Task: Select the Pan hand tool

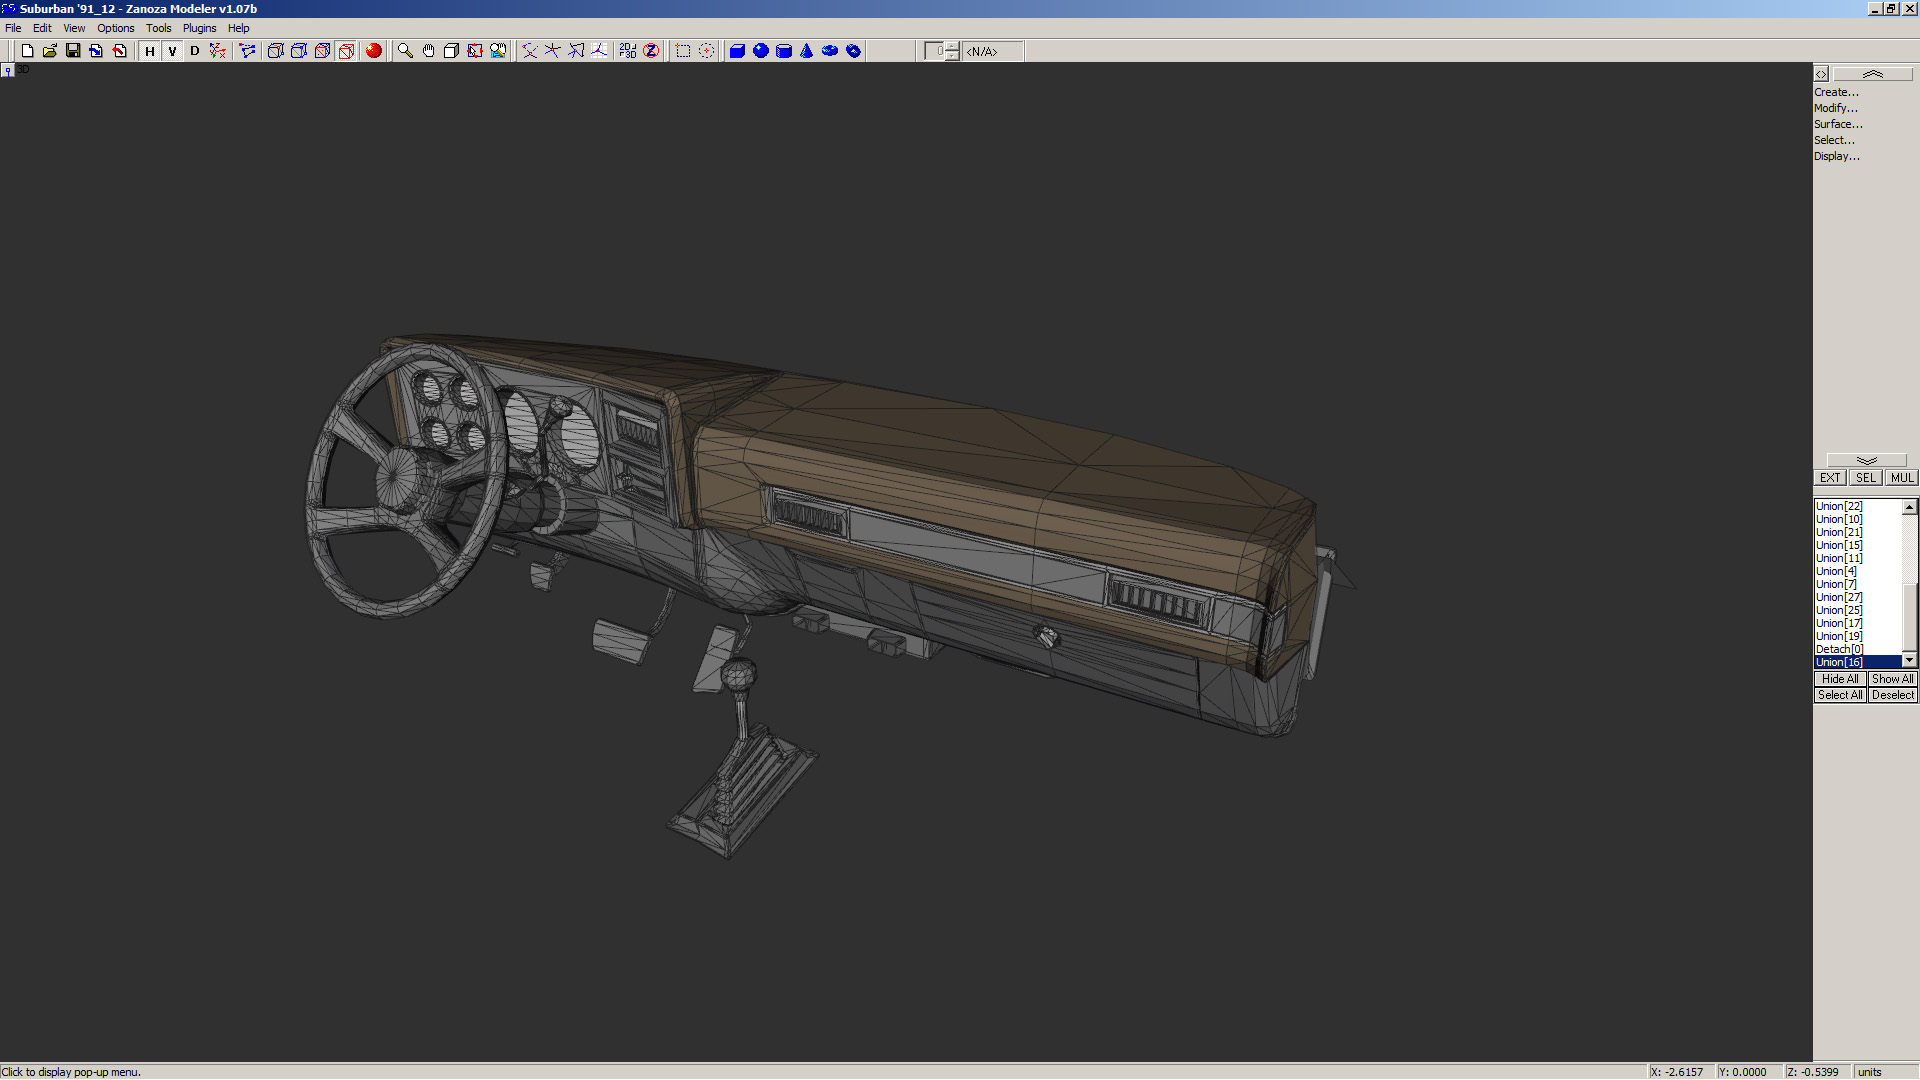Action: coord(428,51)
